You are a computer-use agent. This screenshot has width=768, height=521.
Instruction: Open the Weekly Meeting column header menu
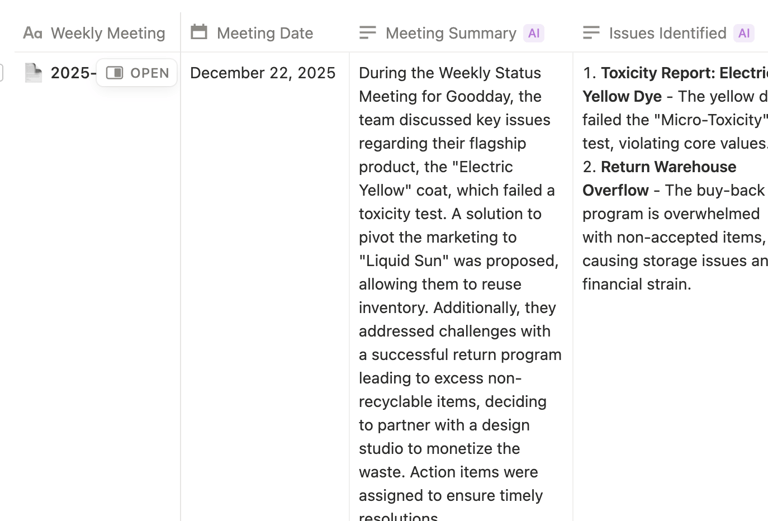(x=107, y=33)
